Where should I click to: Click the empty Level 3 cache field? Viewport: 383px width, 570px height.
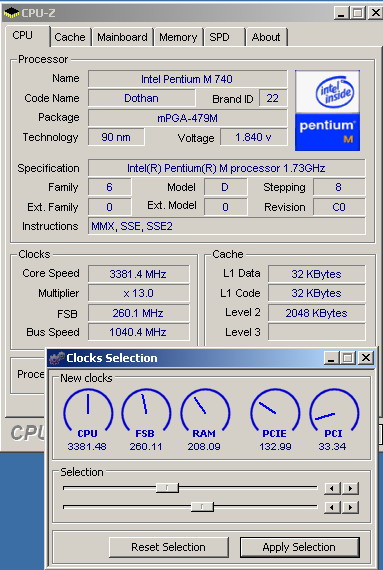[x=317, y=332]
